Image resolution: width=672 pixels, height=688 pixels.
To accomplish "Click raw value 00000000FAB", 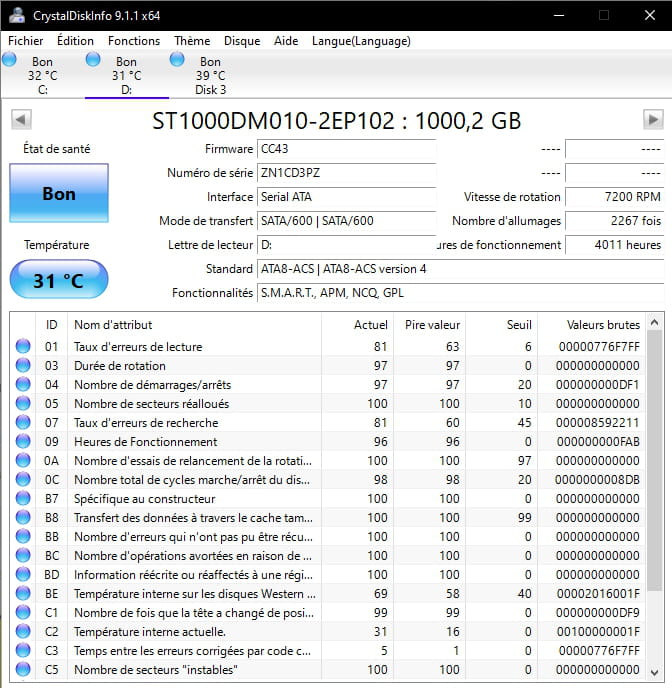I will tap(598, 441).
